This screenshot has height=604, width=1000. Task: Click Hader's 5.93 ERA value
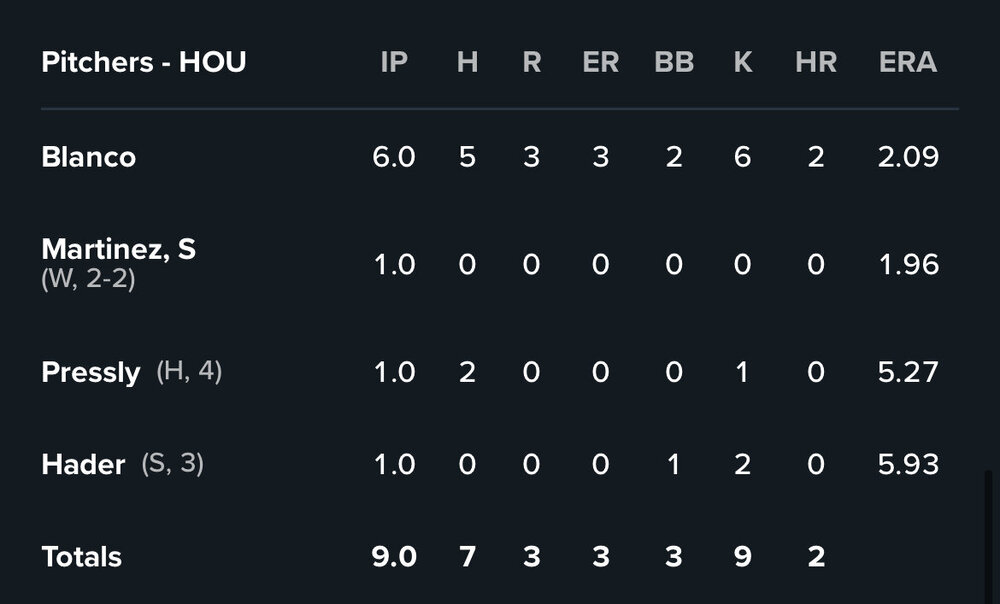pos(908,465)
